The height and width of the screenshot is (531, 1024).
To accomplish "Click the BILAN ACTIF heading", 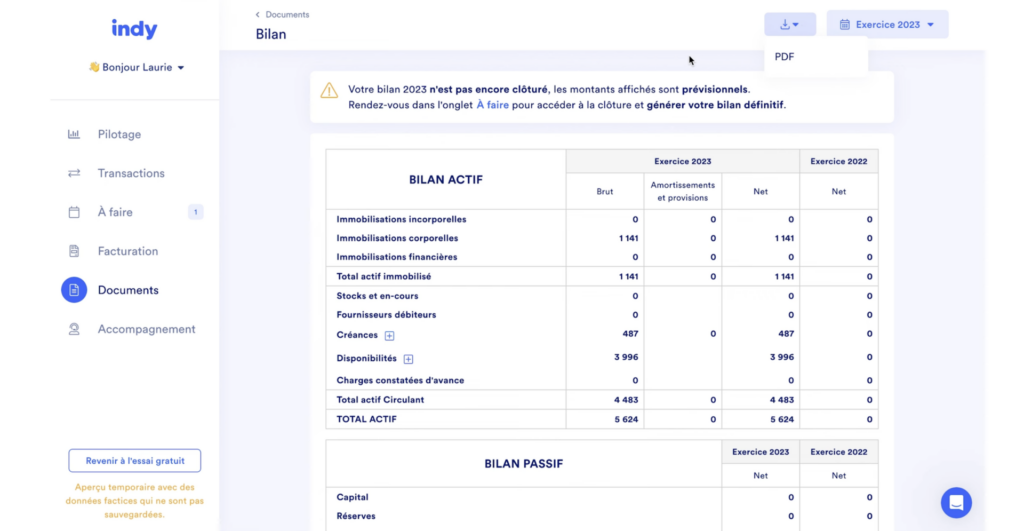I will [445, 180].
